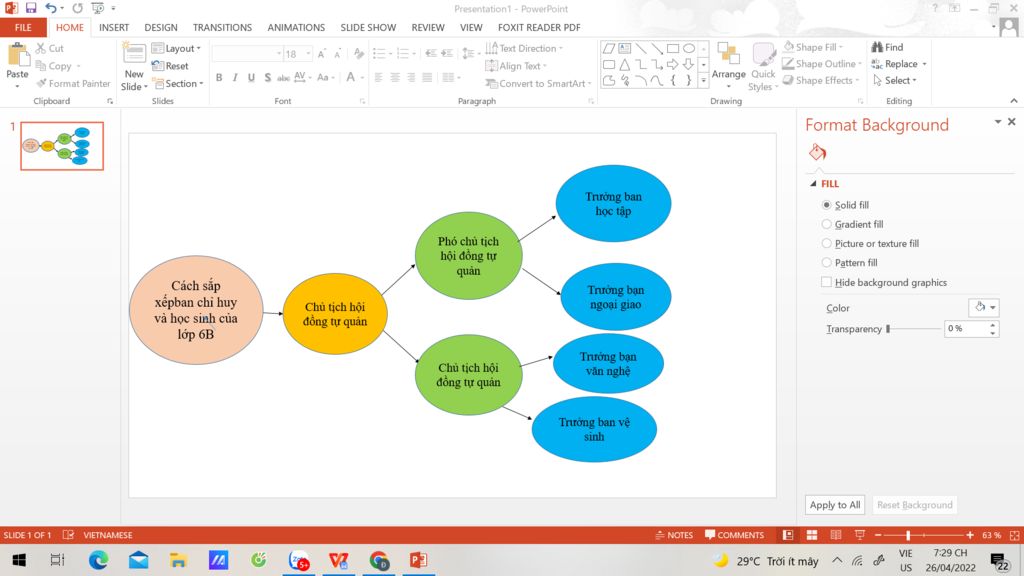Insert a New Slide
Screen dimensions: 1024x576
134,67
